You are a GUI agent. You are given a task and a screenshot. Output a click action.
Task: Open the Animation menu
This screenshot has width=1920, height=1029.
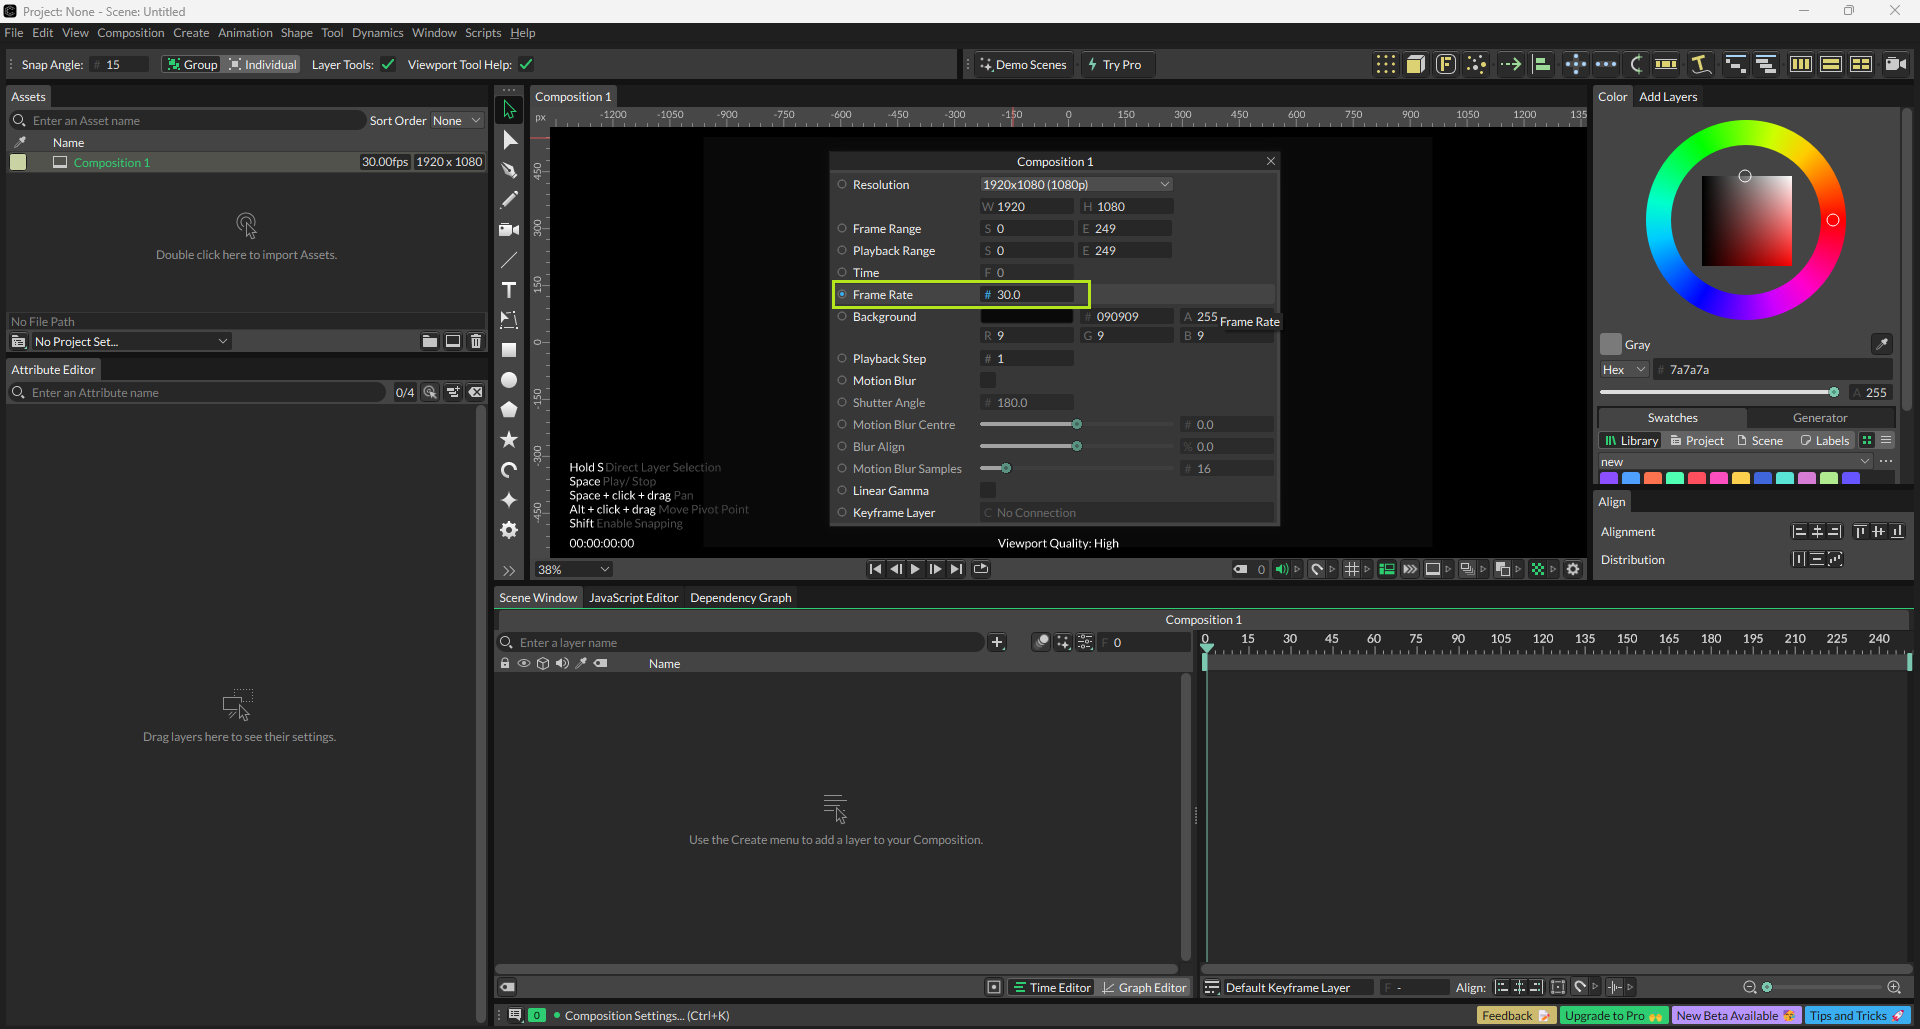click(245, 33)
